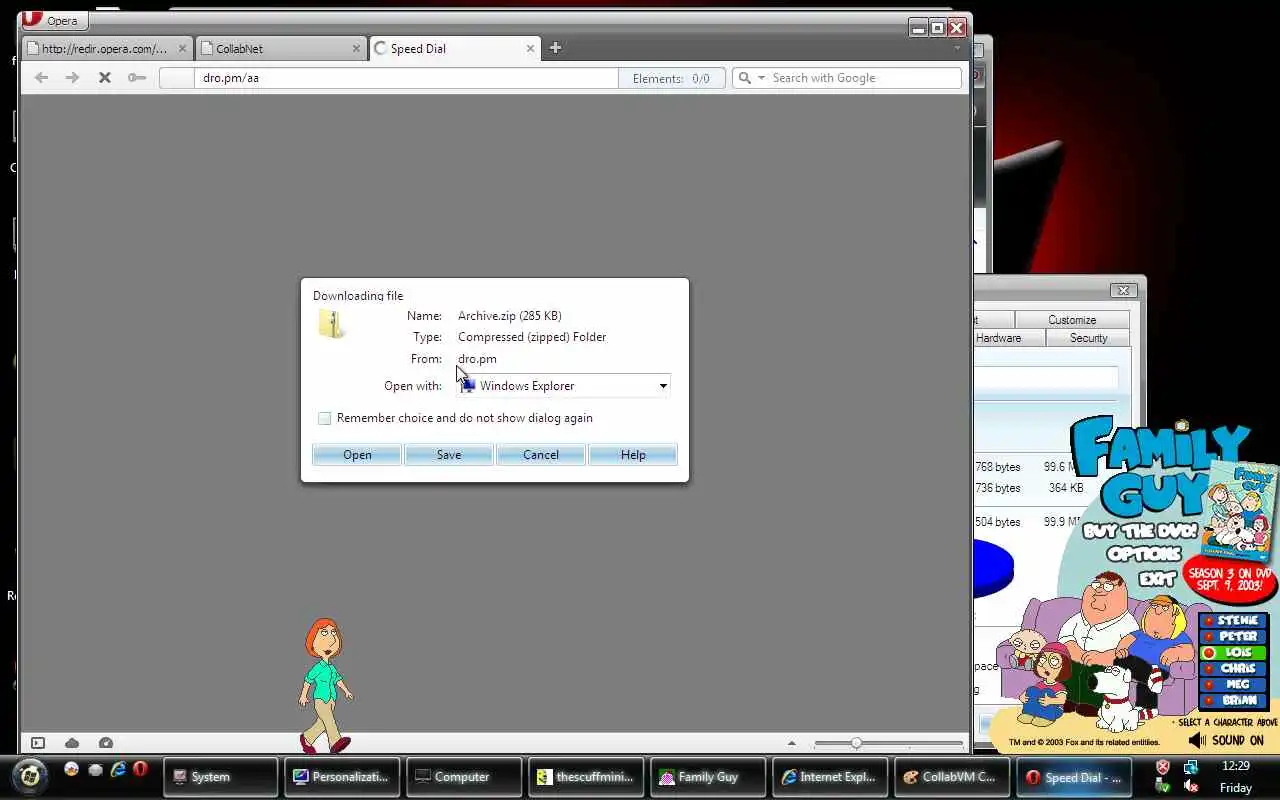Click the Opera Turbo speedometer icon

point(106,743)
